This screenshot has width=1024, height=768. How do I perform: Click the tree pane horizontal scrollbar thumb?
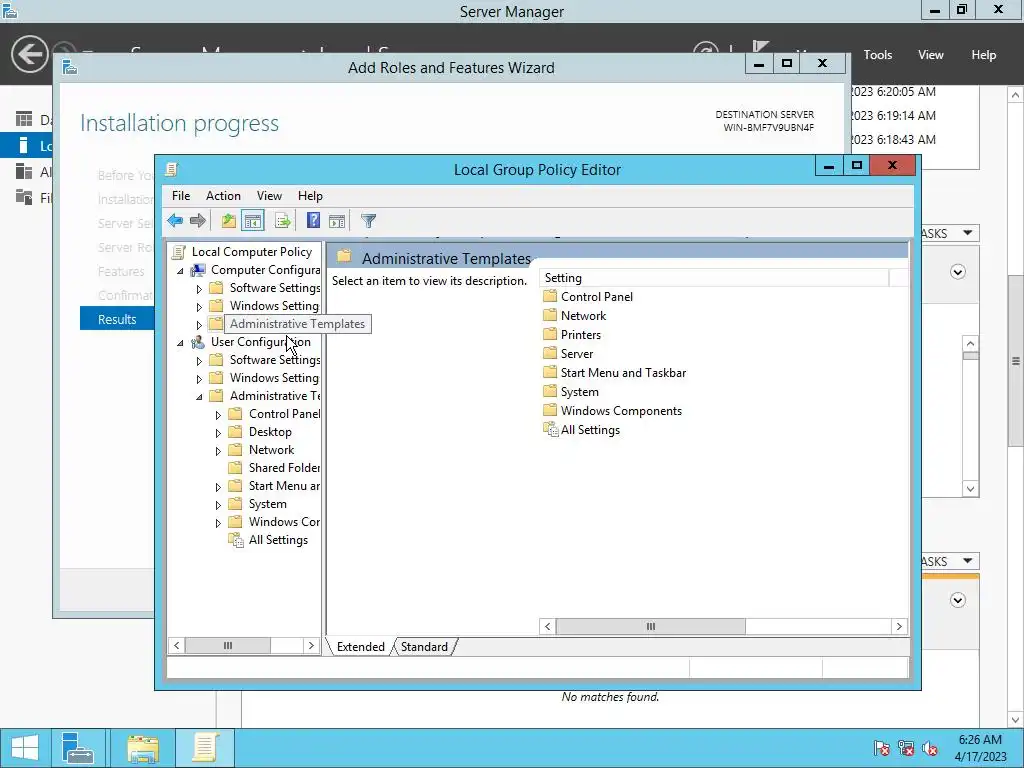228,645
